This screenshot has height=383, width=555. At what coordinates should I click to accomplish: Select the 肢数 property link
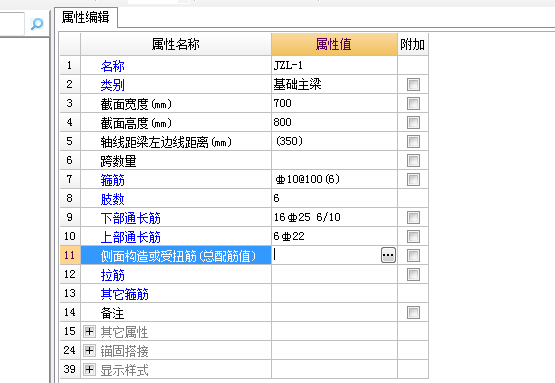[113, 199]
